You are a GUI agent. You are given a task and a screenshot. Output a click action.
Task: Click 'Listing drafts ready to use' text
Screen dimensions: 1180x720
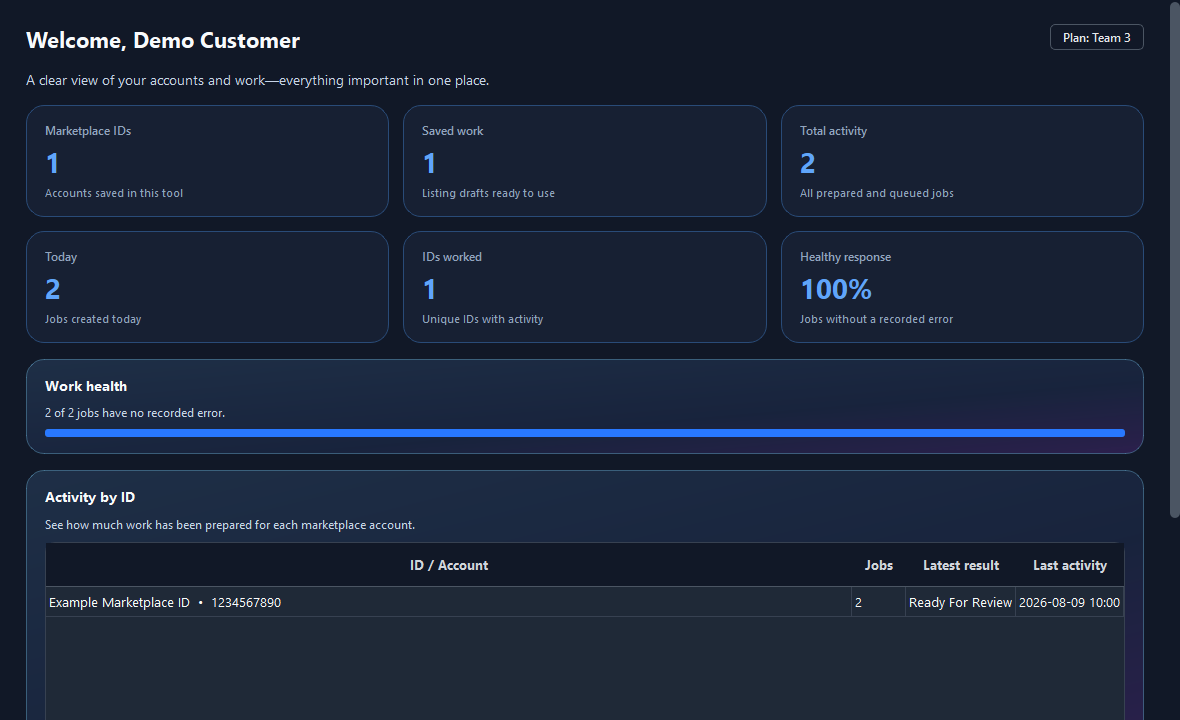pos(488,193)
